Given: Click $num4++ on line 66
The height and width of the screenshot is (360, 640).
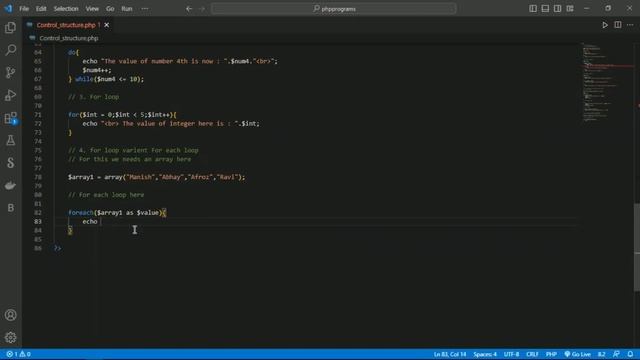Looking at the screenshot, I should click(x=97, y=70).
